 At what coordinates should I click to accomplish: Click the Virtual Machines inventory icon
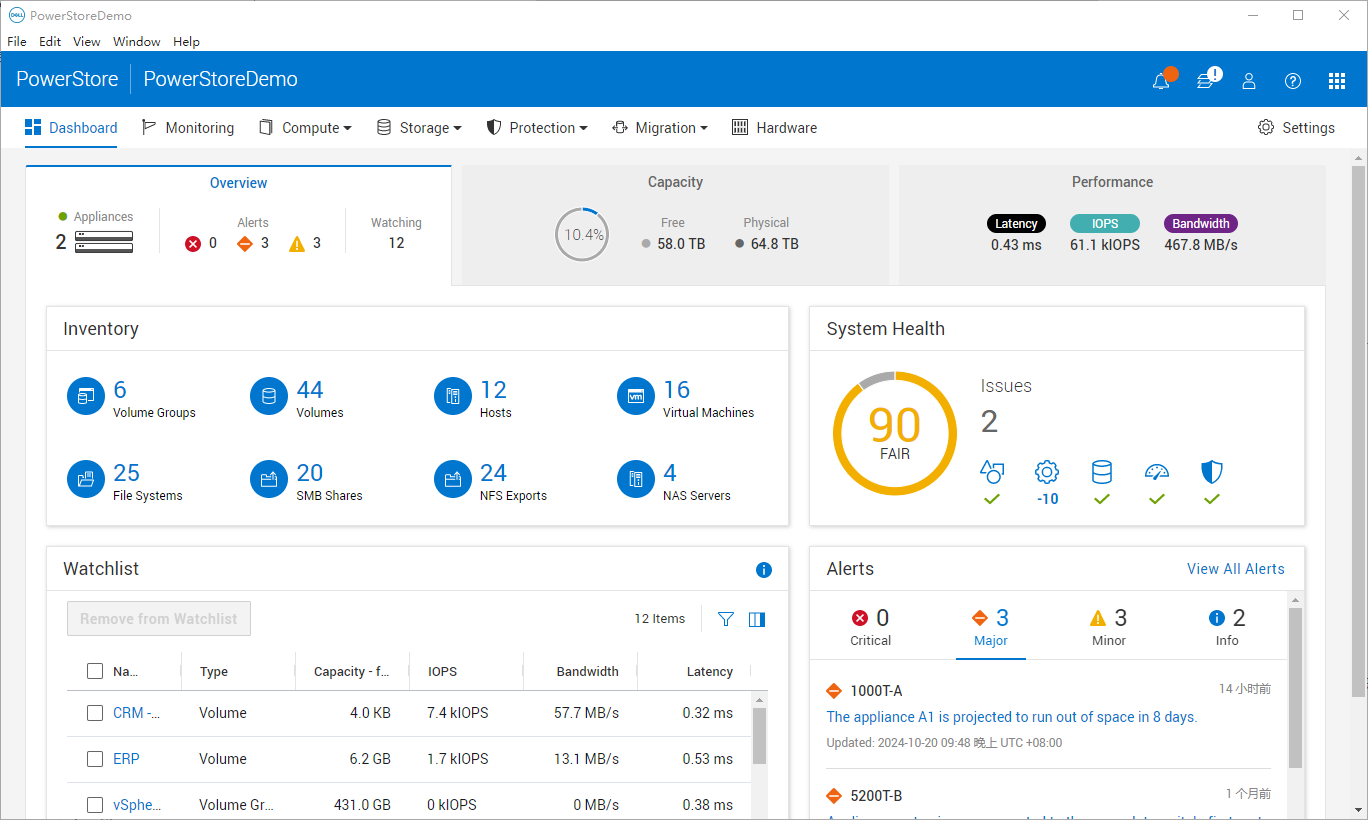tap(636, 397)
